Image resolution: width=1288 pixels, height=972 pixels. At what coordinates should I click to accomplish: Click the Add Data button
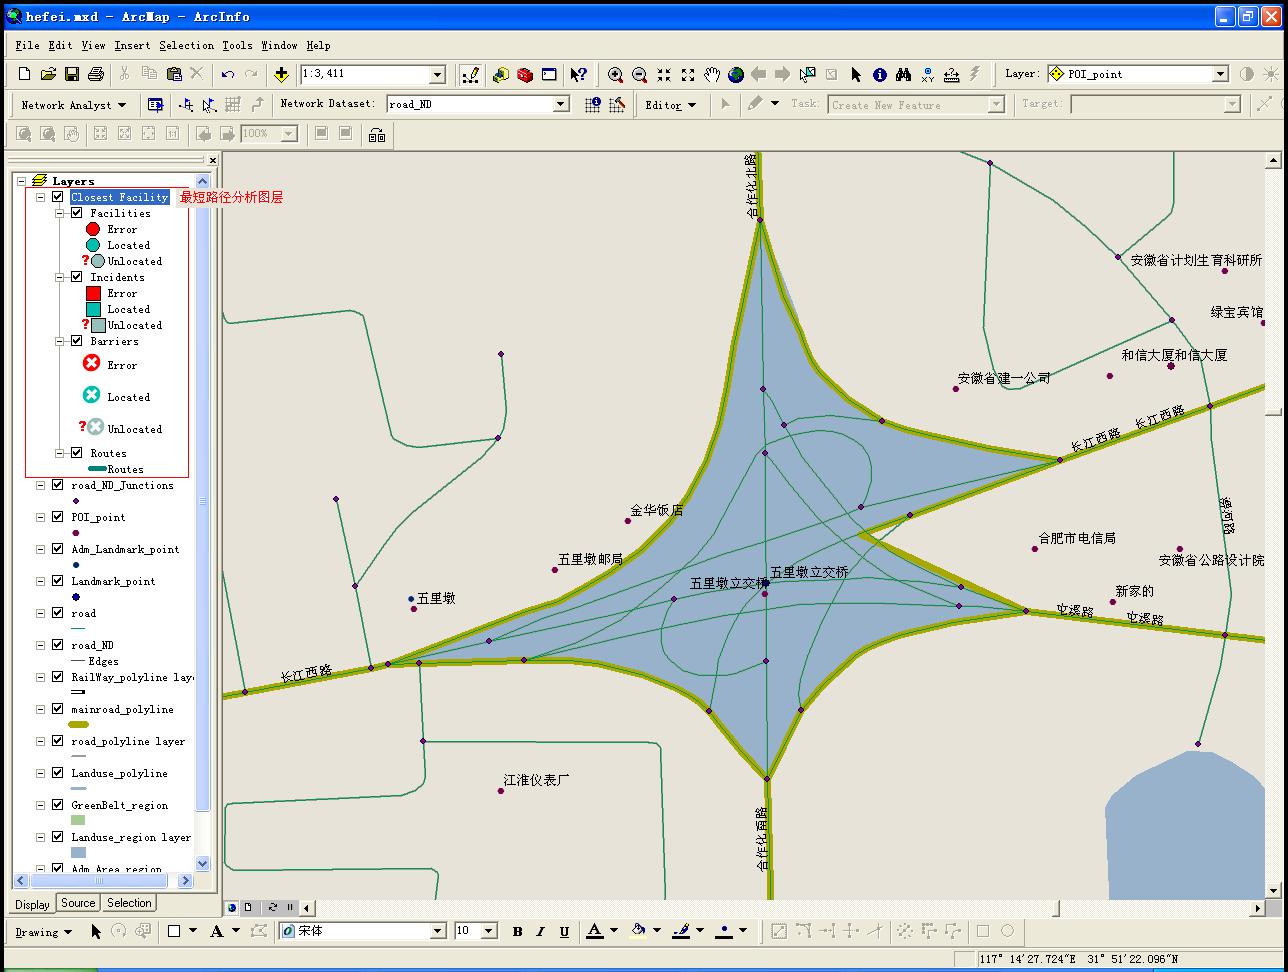tap(282, 74)
